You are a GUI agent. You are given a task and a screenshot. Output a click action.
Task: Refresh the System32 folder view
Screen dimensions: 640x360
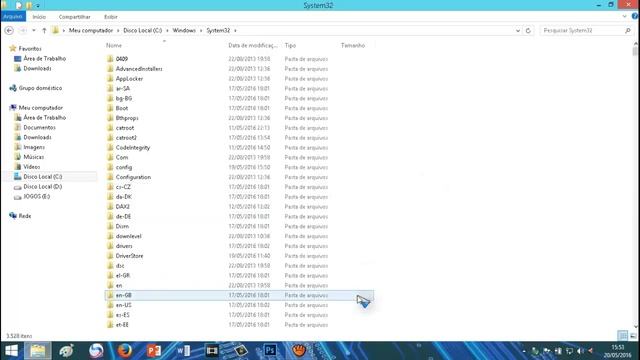[x=528, y=31]
